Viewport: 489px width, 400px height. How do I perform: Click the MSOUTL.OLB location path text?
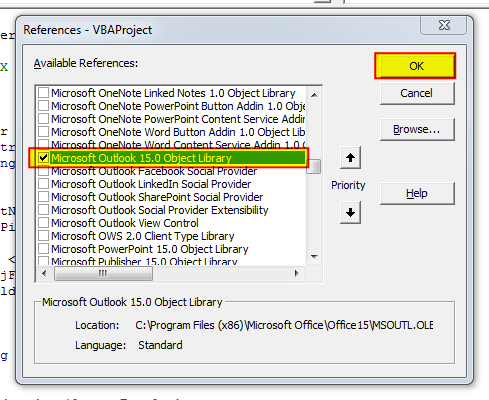coord(284,325)
